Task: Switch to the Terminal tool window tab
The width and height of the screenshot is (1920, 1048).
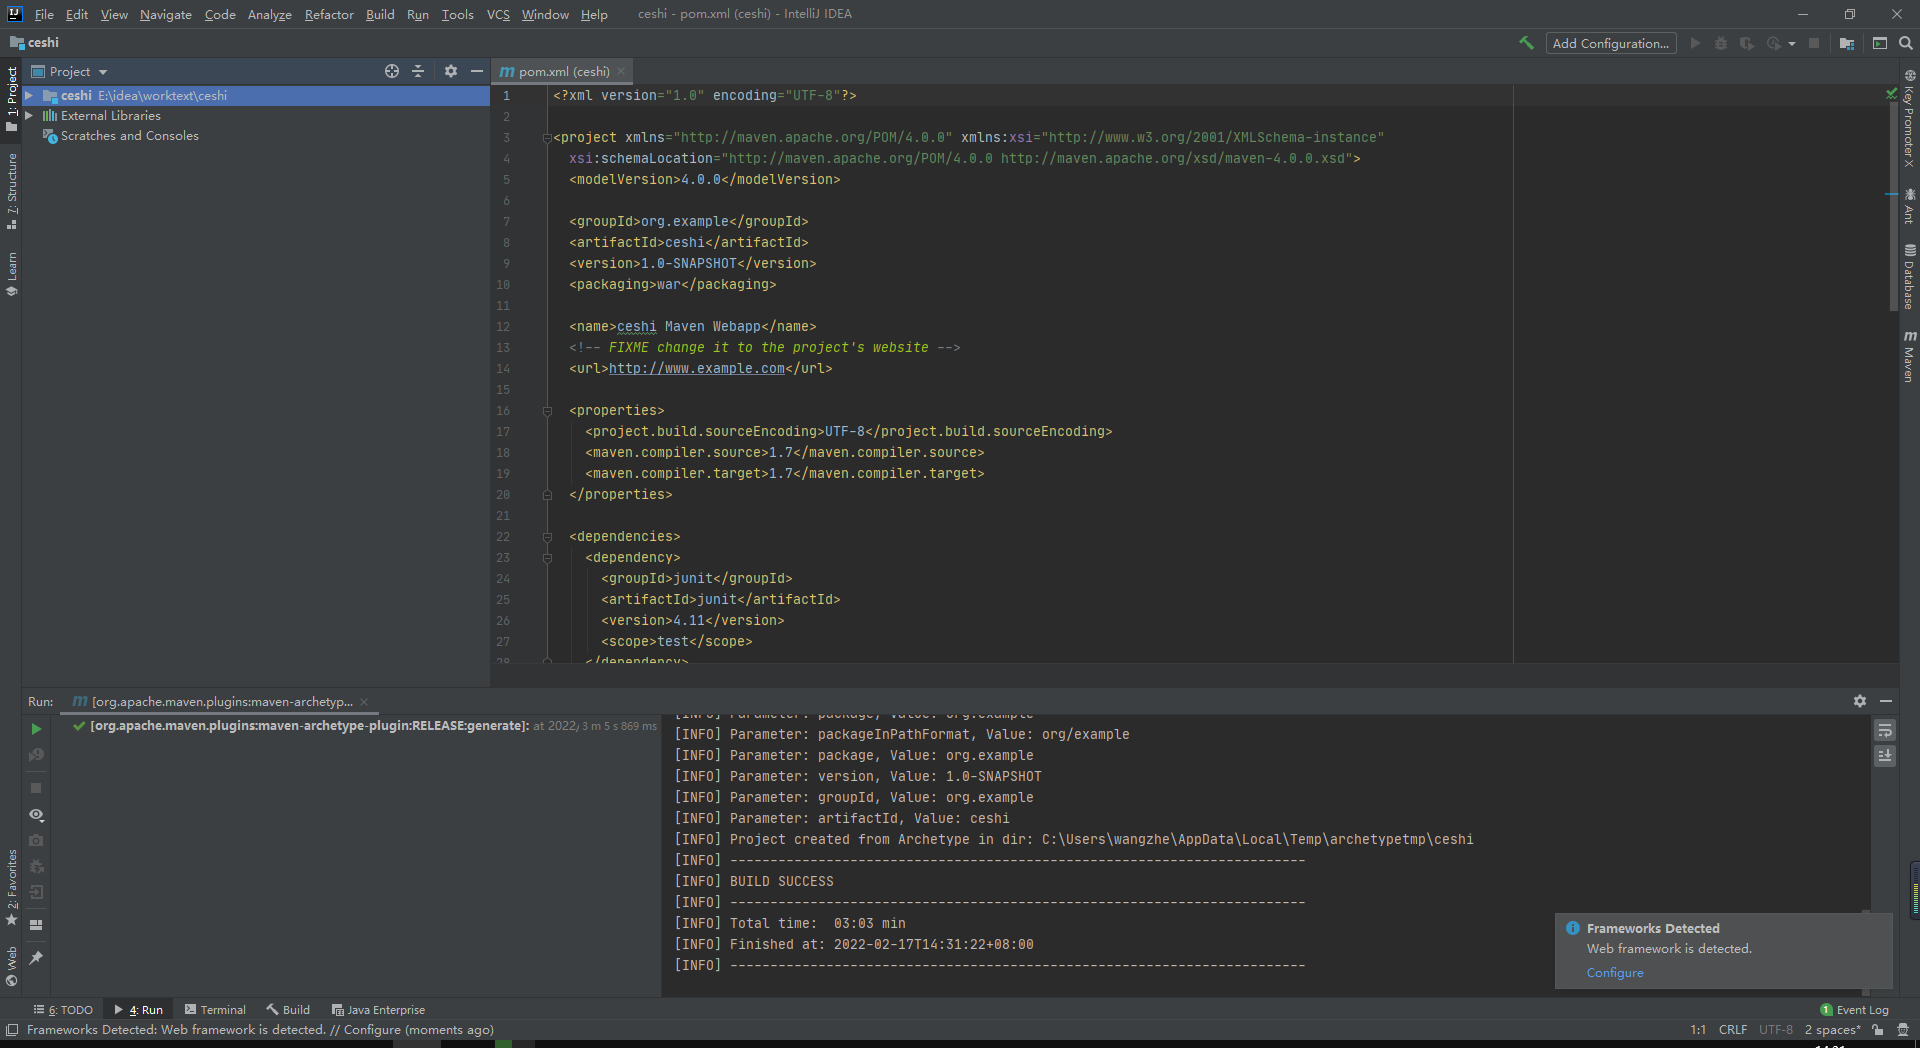Action: (x=215, y=1010)
